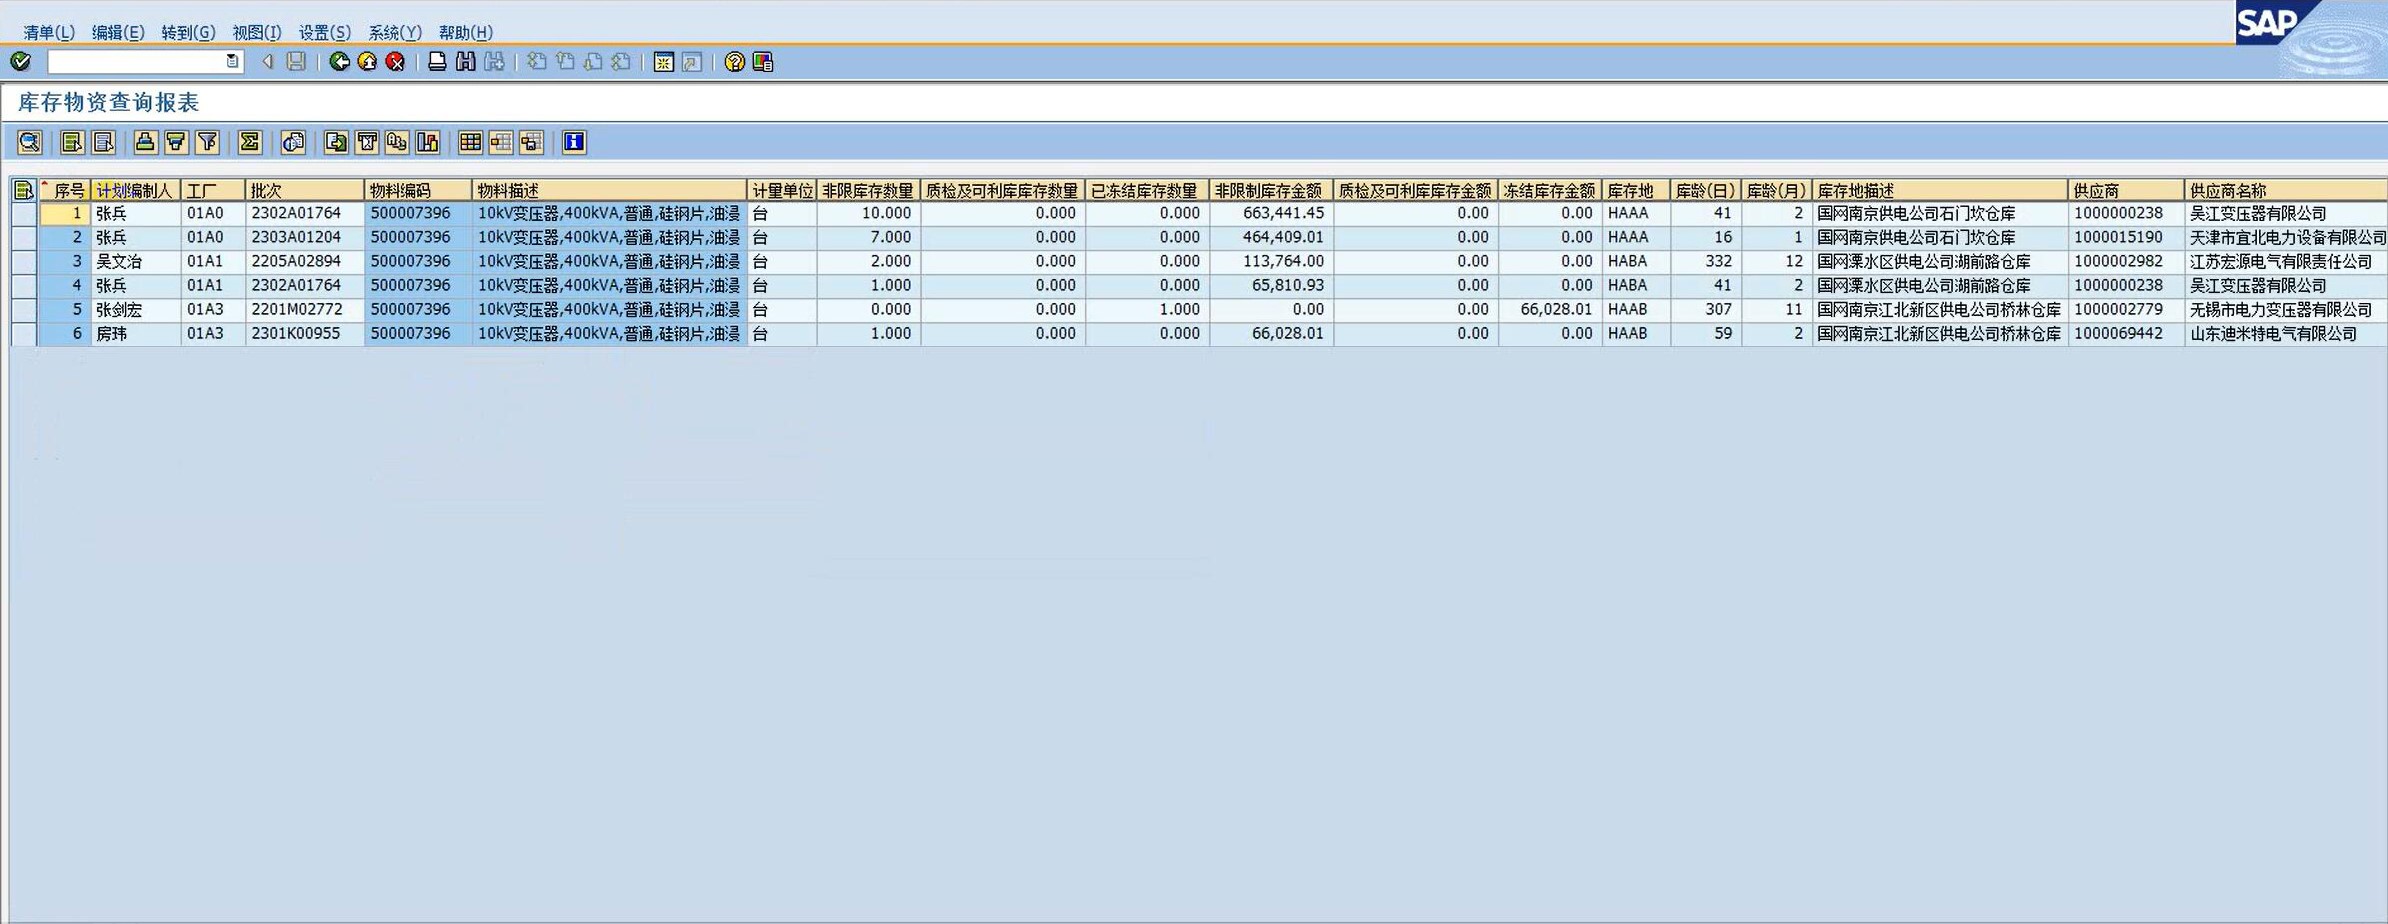
Task: Click the command input field
Action: [x=136, y=62]
